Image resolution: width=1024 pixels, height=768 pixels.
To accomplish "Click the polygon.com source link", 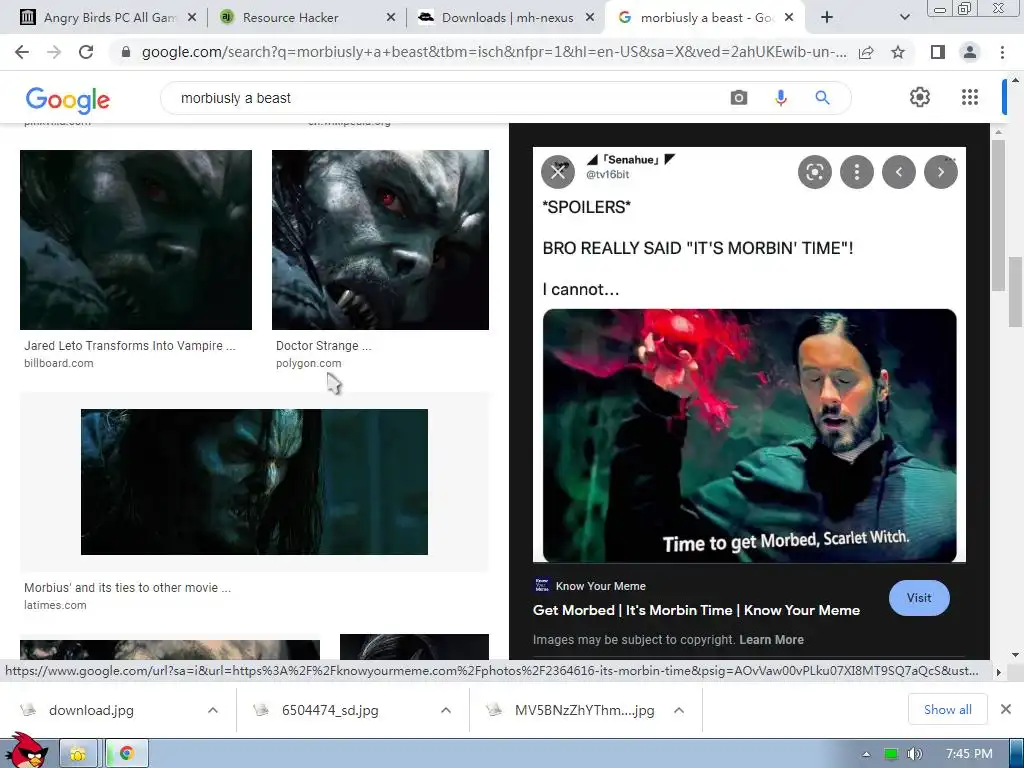I will [x=308, y=363].
